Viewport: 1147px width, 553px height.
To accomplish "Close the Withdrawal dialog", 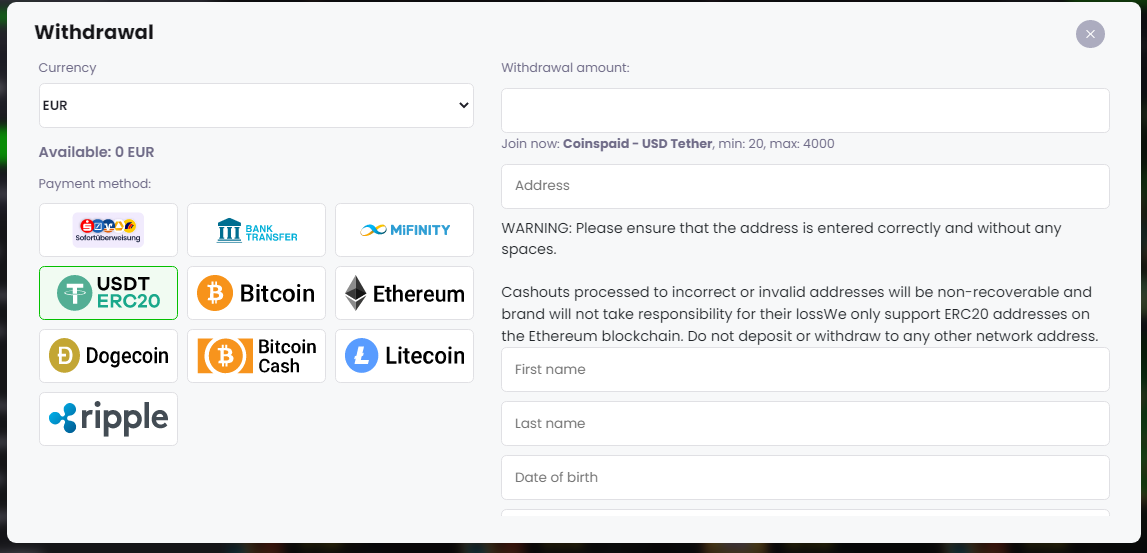I will click(x=1090, y=34).
